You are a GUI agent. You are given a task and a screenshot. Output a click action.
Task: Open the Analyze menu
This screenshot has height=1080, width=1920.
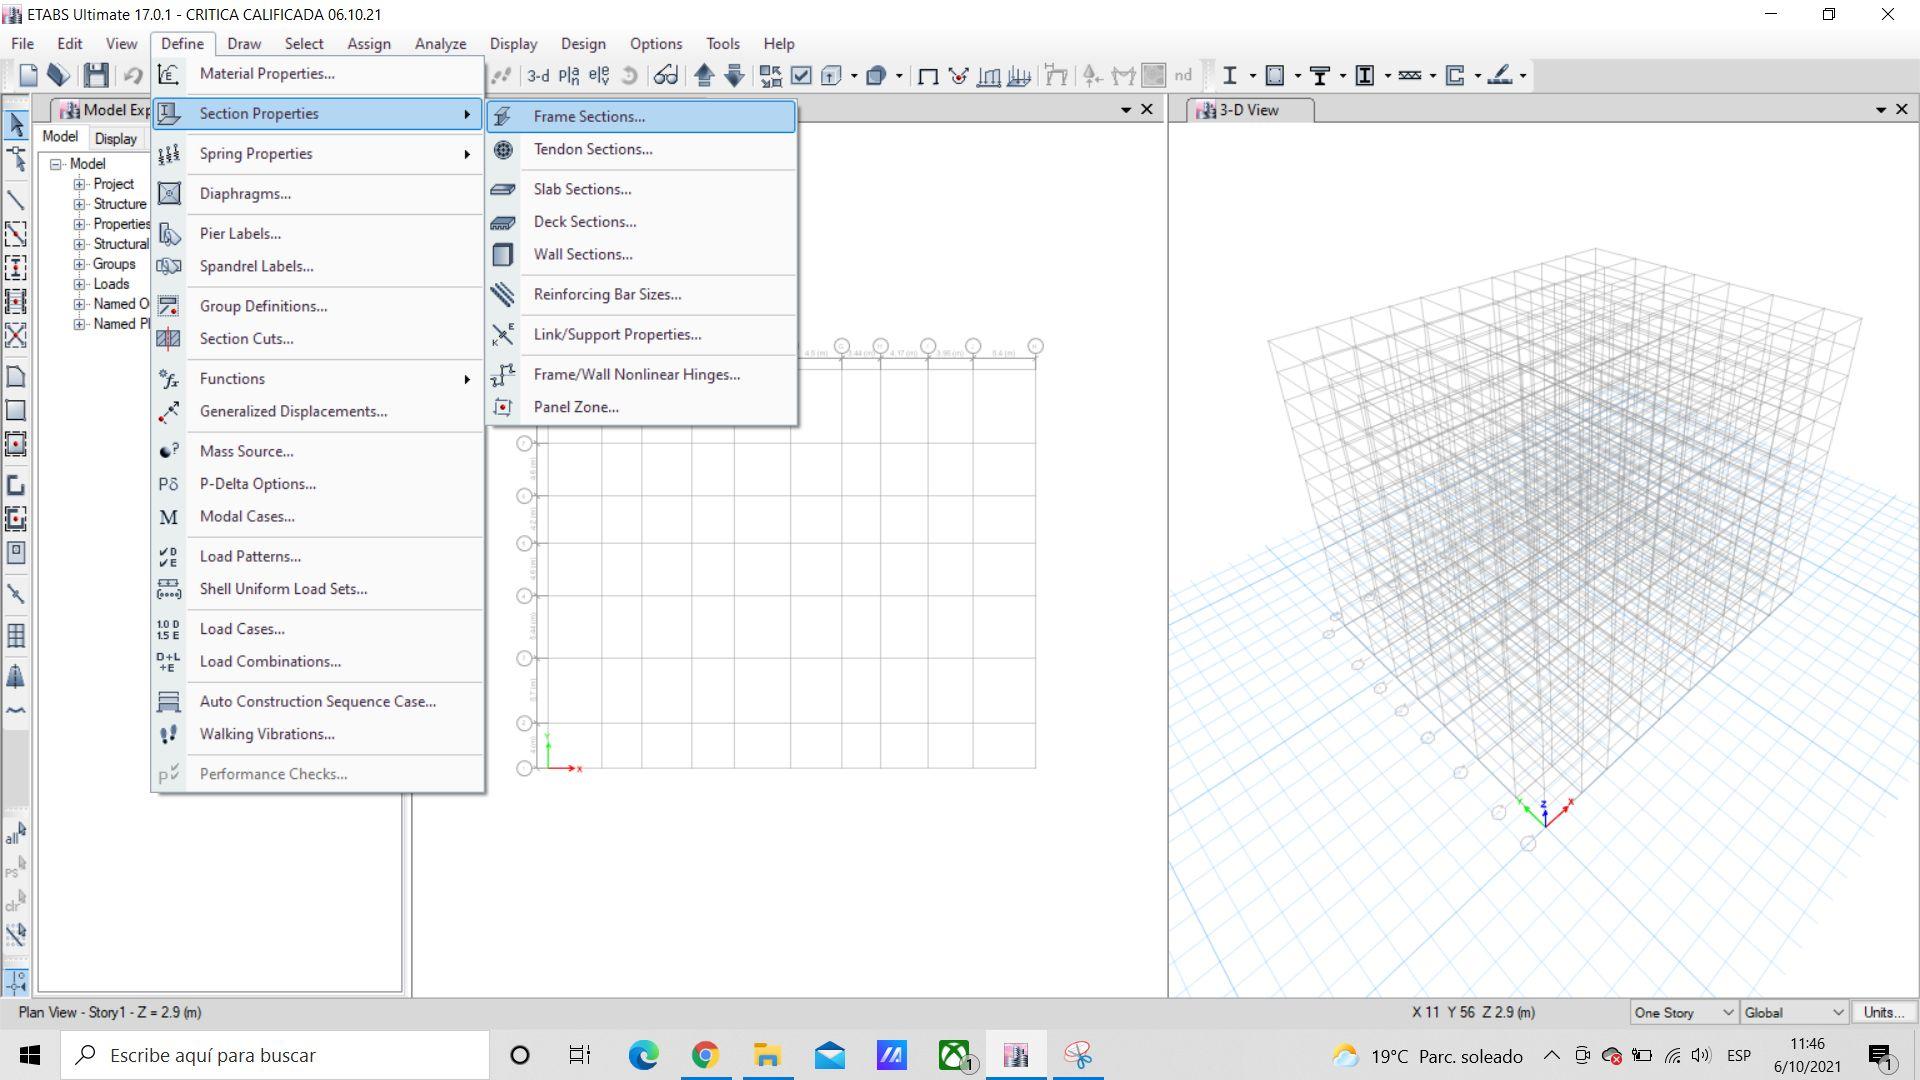pyautogui.click(x=440, y=44)
